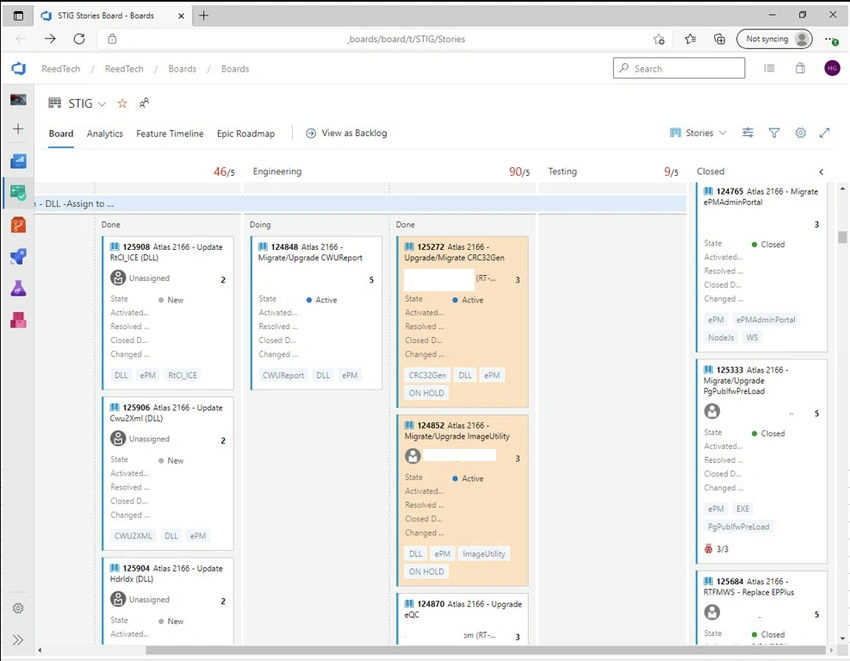Image resolution: width=850 pixels, height=661 pixels.
Task: Enter full screen mode with arrows icon
Action: (x=825, y=133)
